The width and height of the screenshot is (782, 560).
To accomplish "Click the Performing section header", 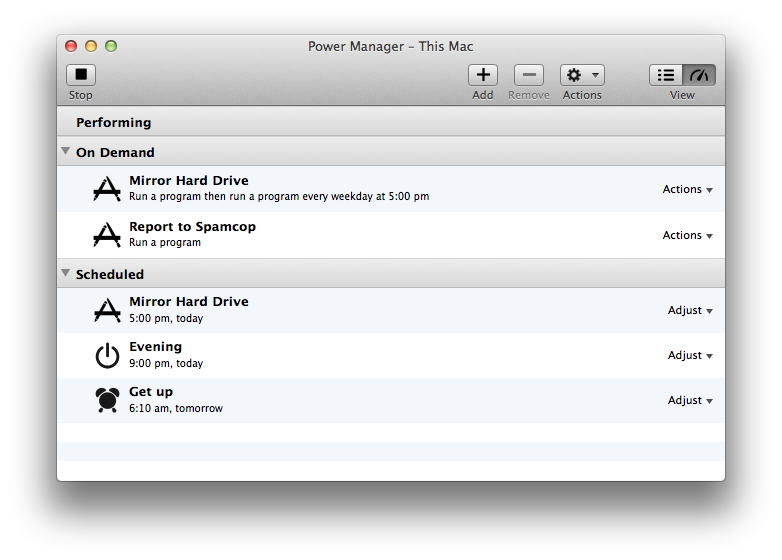I will pyautogui.click(x=391, y=121).
